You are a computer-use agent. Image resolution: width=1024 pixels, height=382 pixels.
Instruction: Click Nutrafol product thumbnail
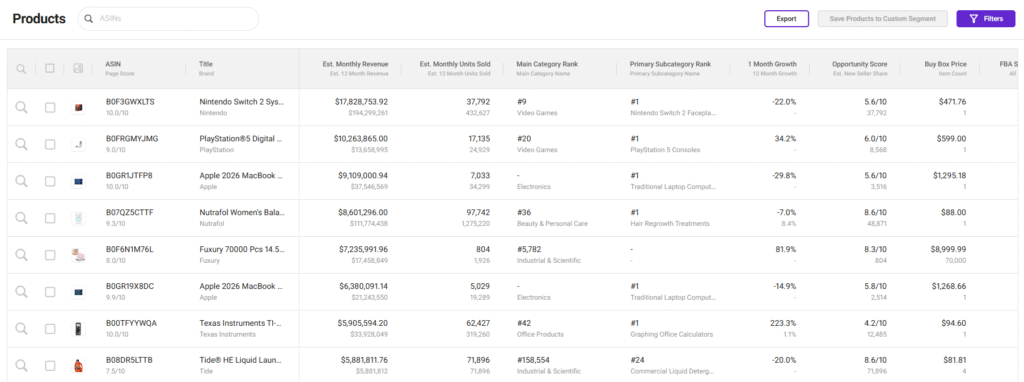click(x=78, y=218)
